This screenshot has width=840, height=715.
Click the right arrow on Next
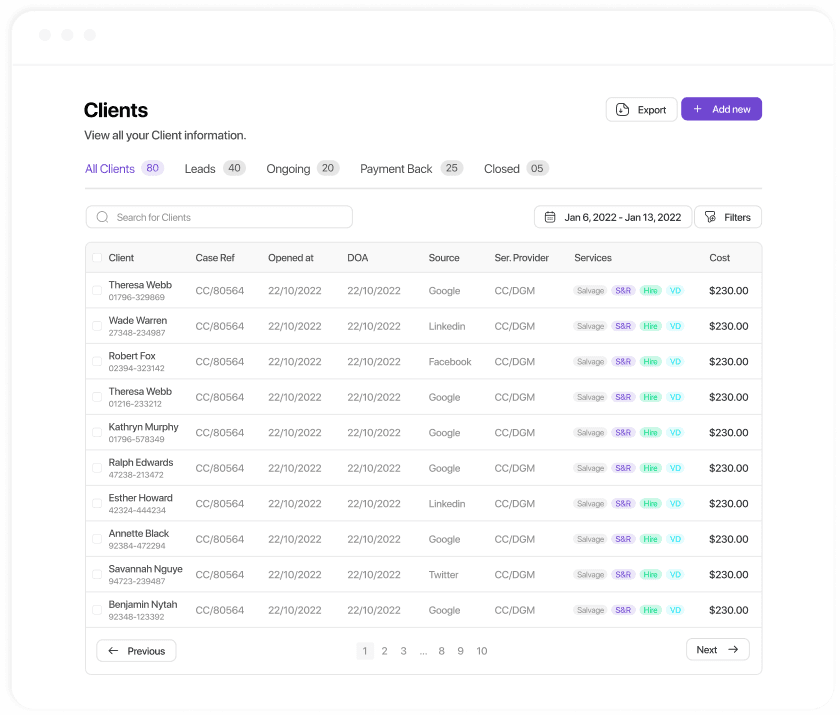pos(733,650)
